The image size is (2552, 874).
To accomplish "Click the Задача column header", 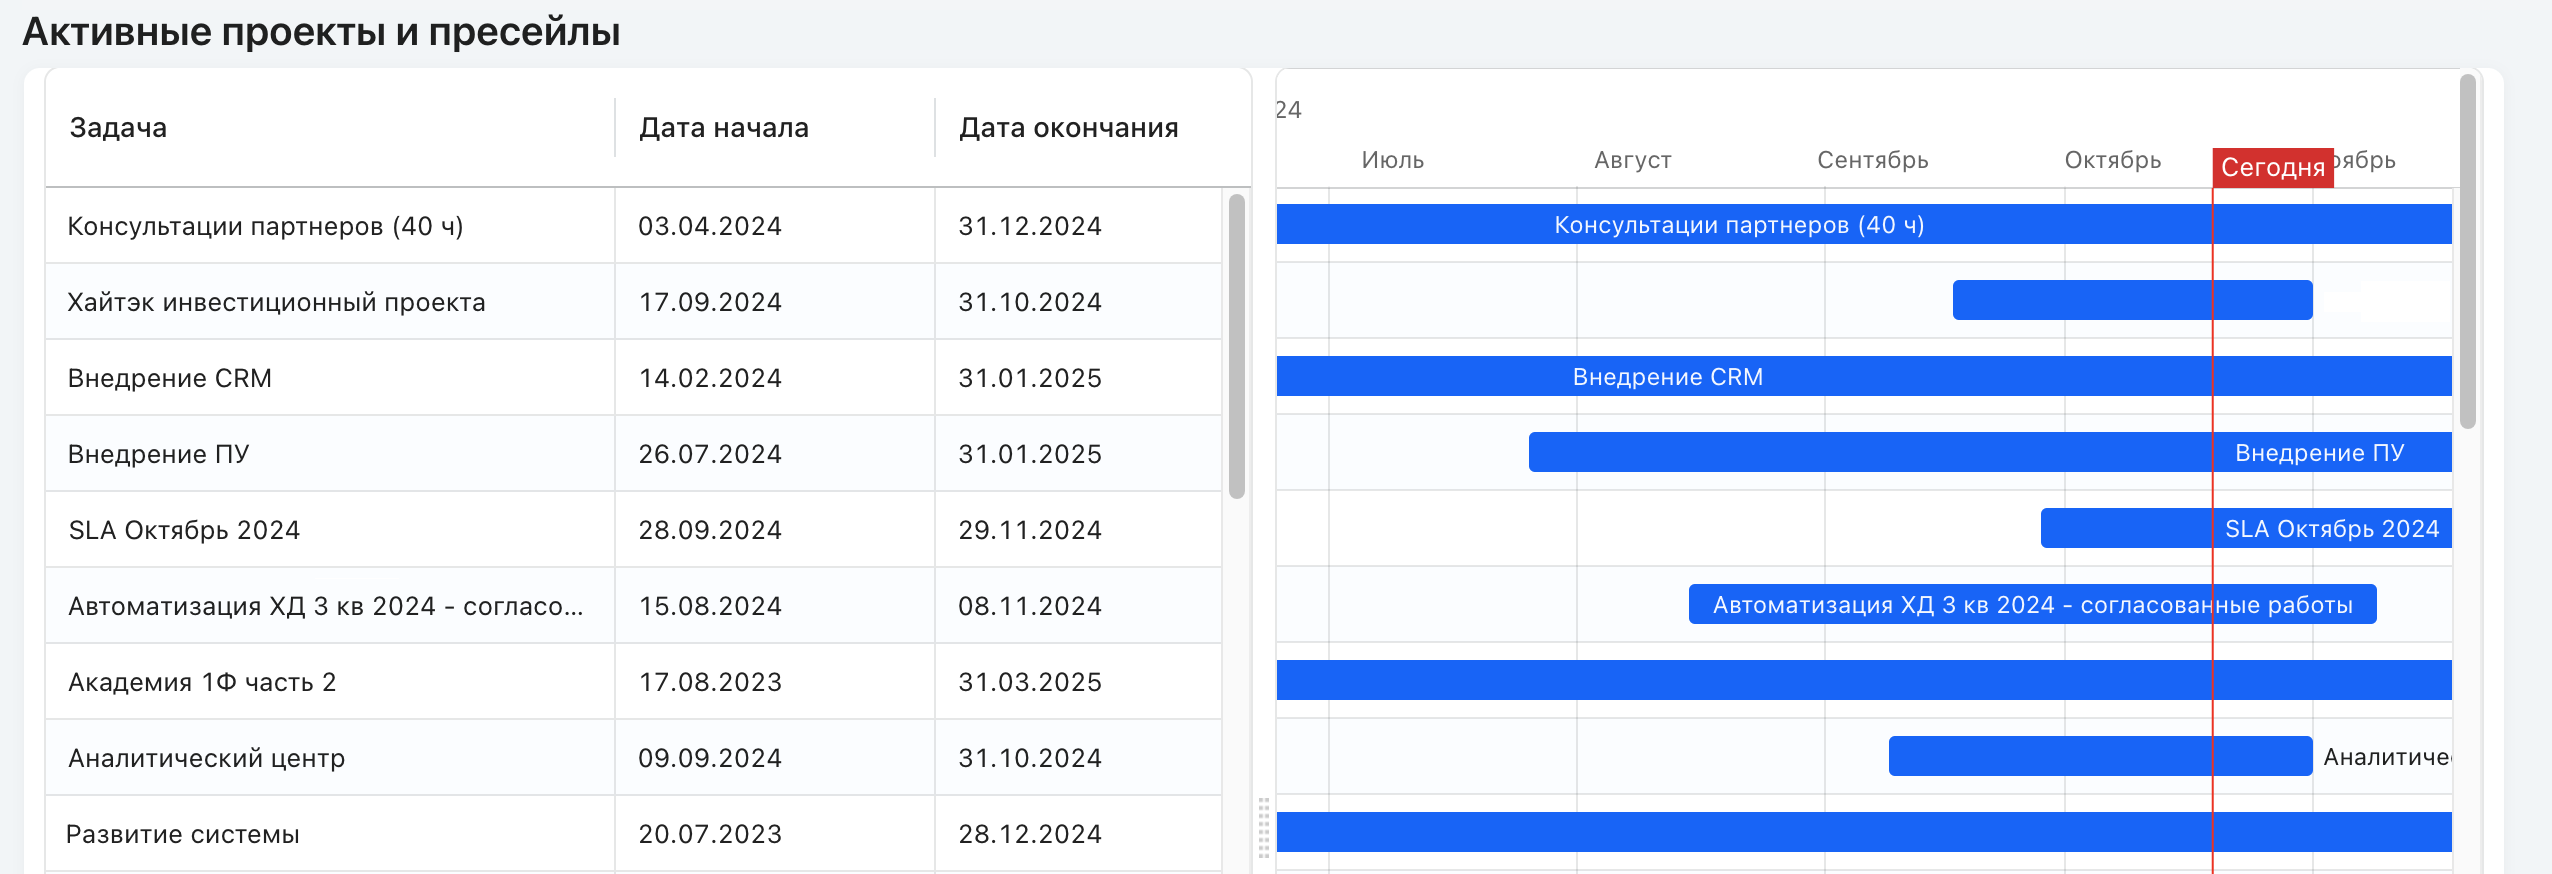I will tap(118, 128).
